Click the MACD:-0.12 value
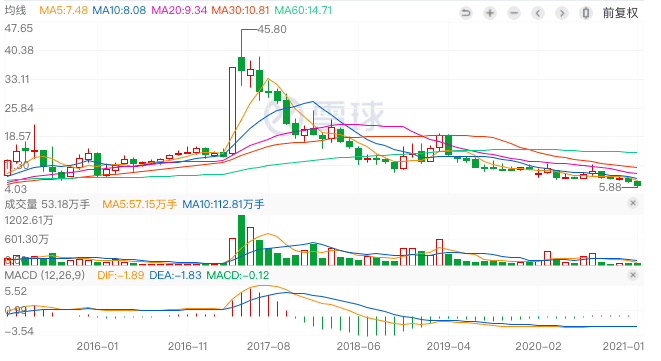 (x=238, y=275)
